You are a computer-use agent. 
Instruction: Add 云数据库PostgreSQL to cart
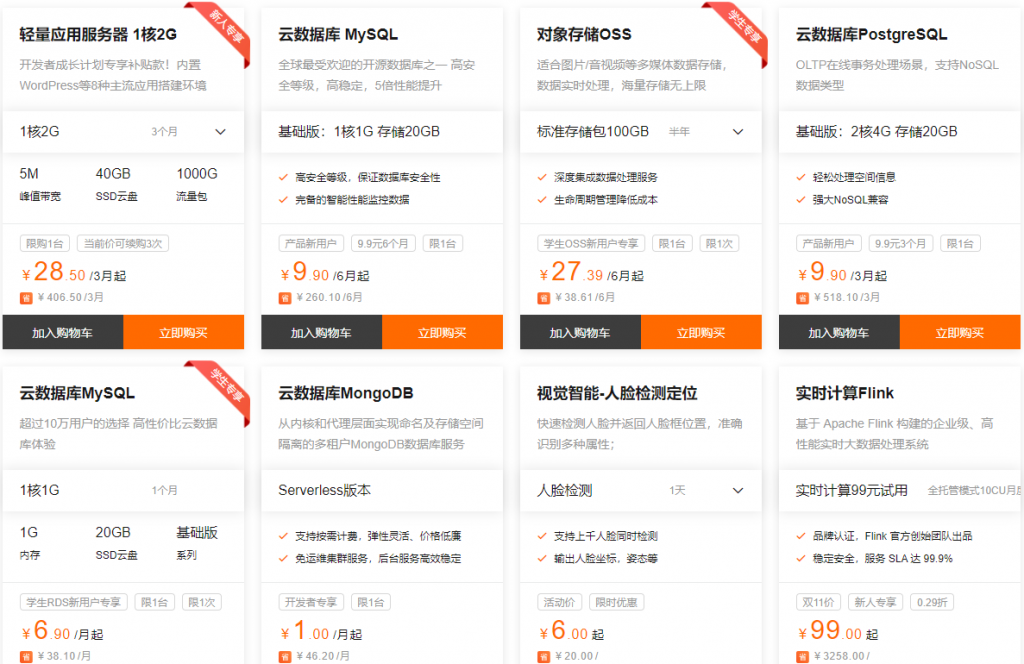839,332
